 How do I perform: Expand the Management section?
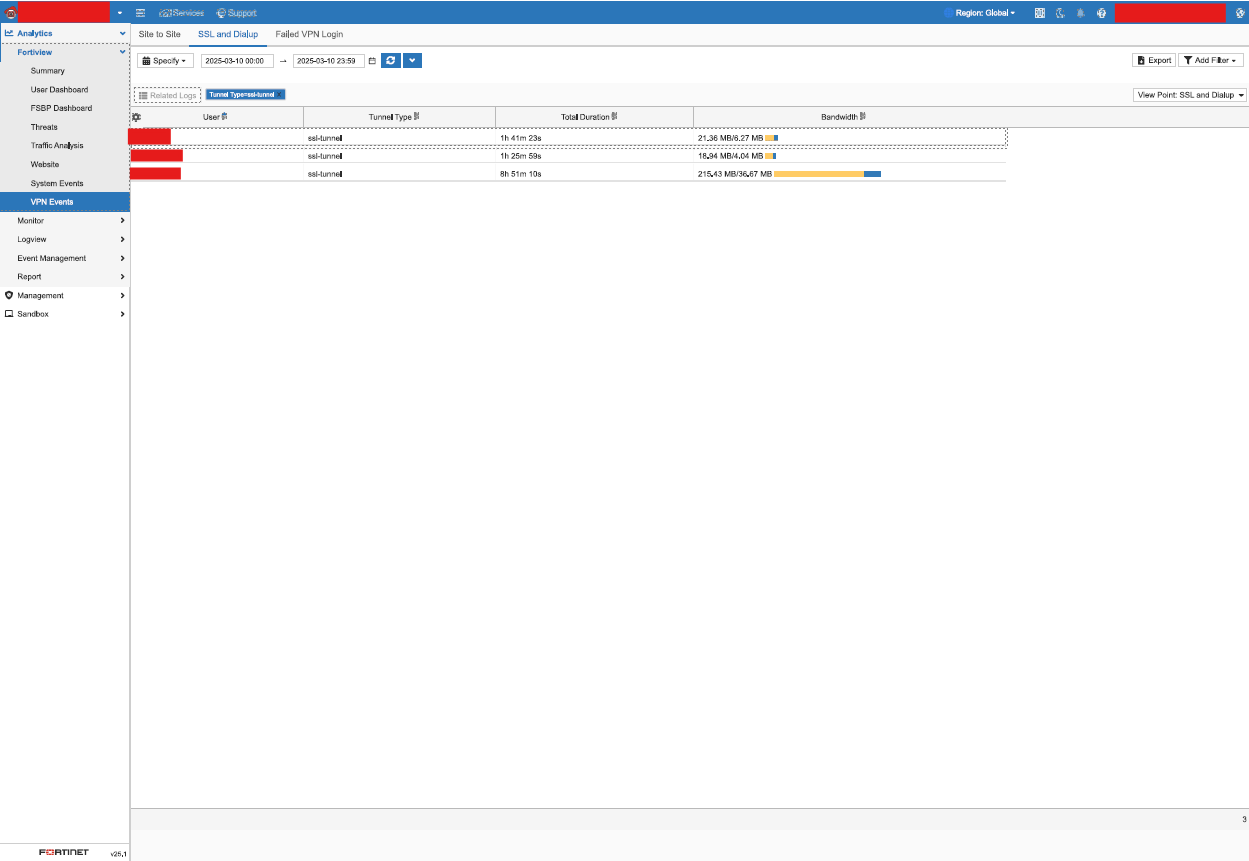(x=65, y=295)
